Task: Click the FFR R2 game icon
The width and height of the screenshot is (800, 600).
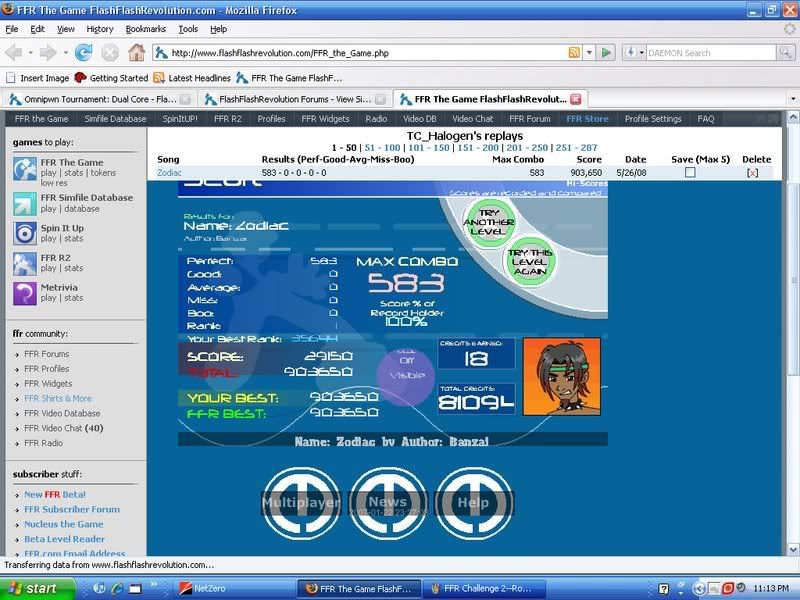Action: [25, 263]
